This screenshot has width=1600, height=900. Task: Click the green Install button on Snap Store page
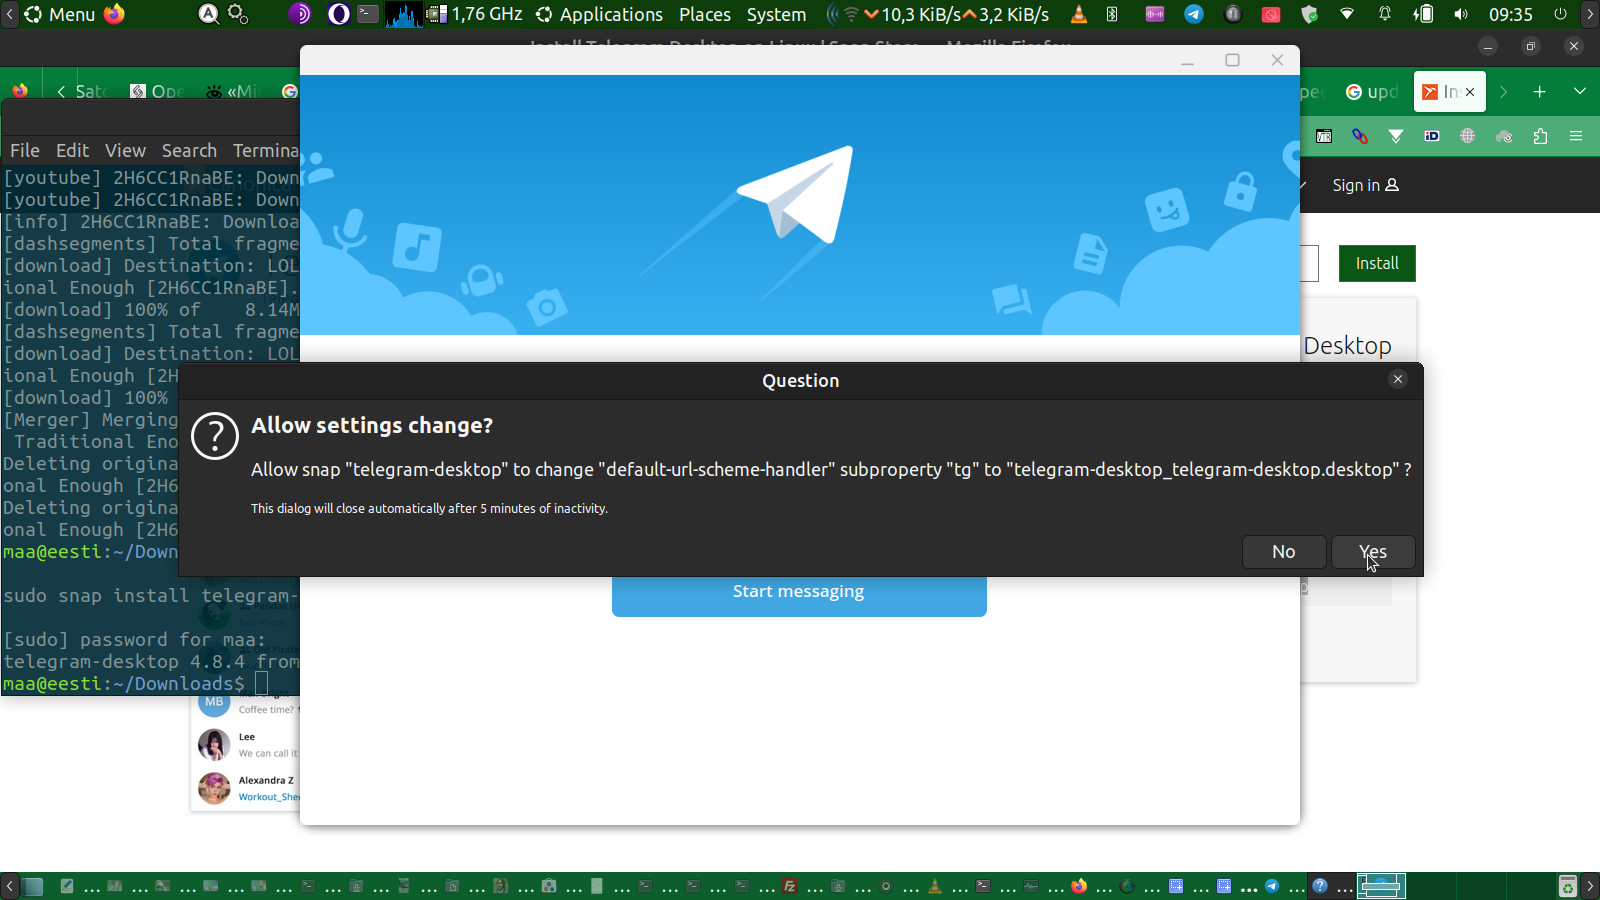click(1377, 263)
